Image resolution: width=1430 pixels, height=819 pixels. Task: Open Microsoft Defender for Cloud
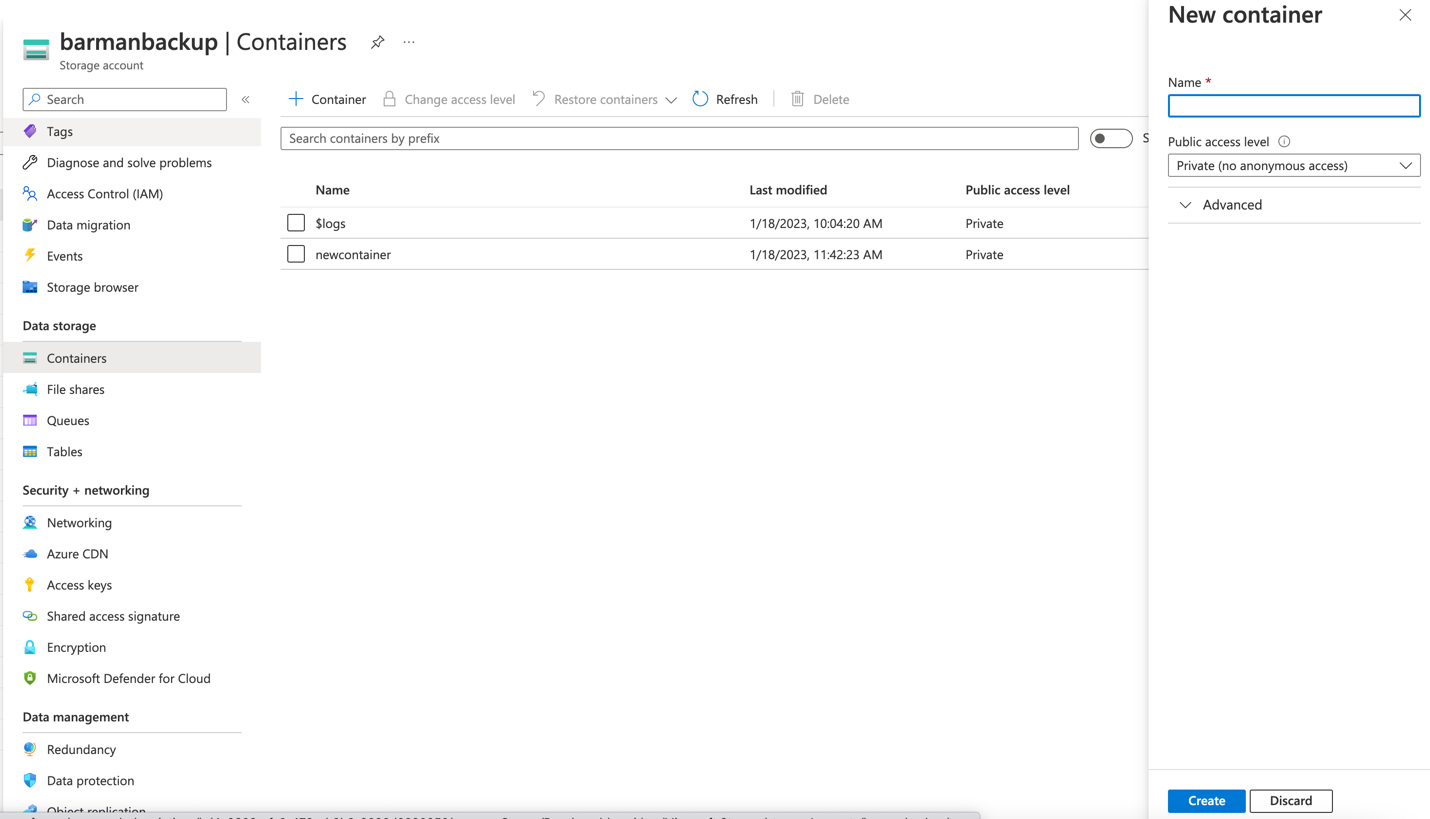click(128, 678)
